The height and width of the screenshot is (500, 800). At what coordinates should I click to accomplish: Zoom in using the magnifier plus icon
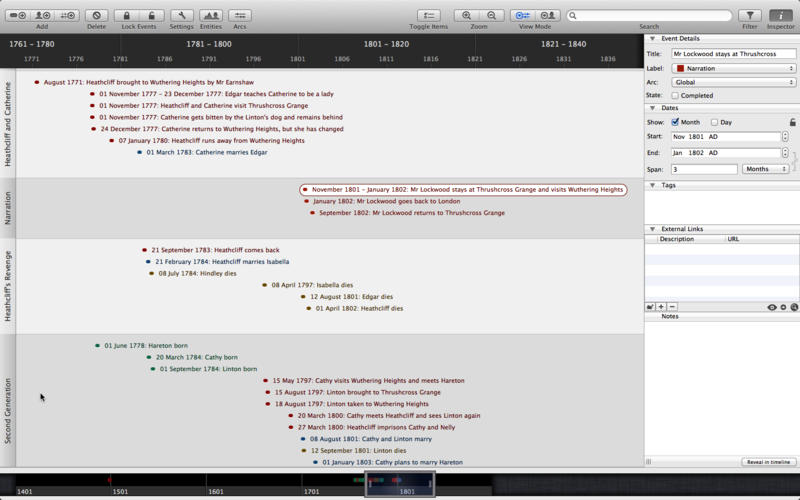(467, 16)
